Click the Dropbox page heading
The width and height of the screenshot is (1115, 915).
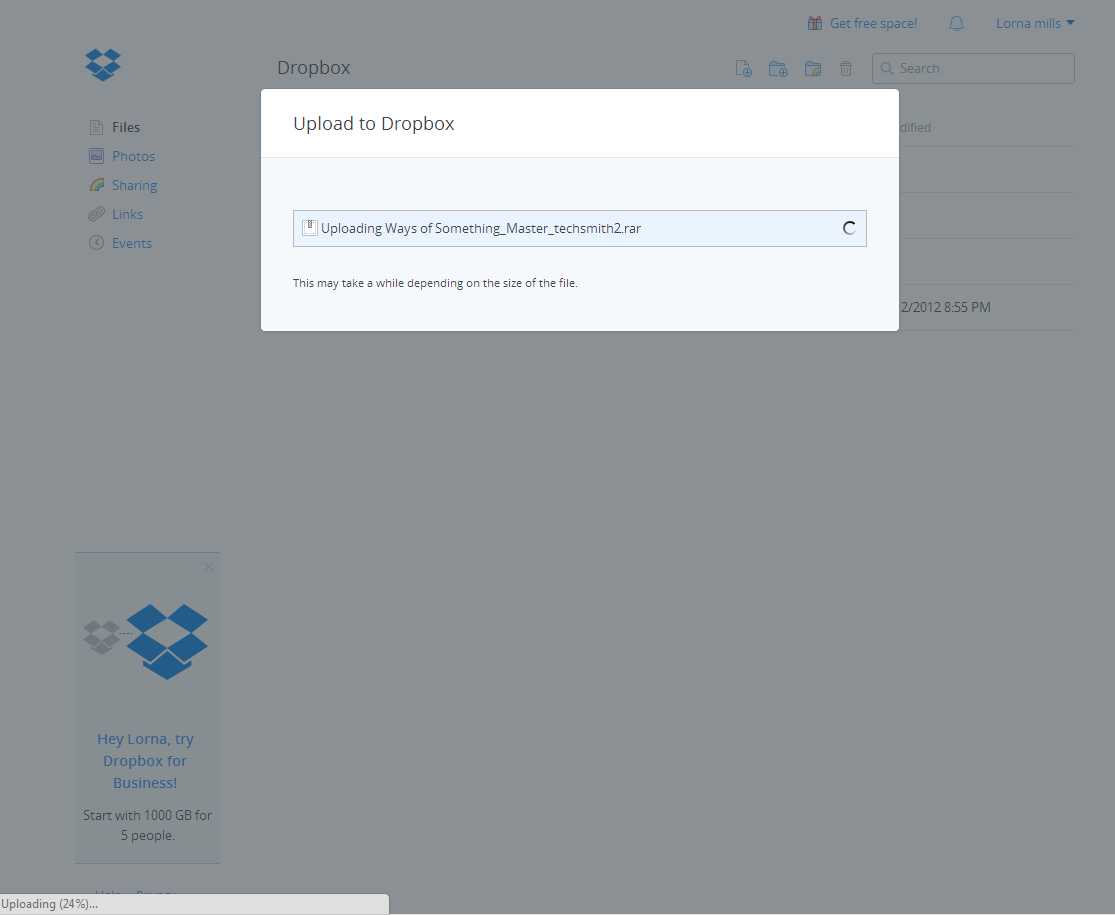314,68
